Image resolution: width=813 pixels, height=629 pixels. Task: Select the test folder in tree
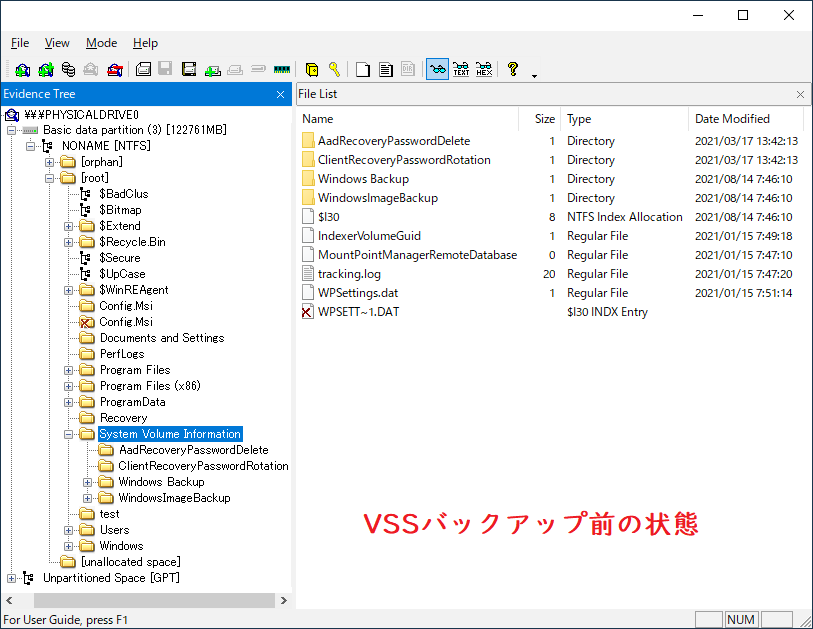[109, 514]
